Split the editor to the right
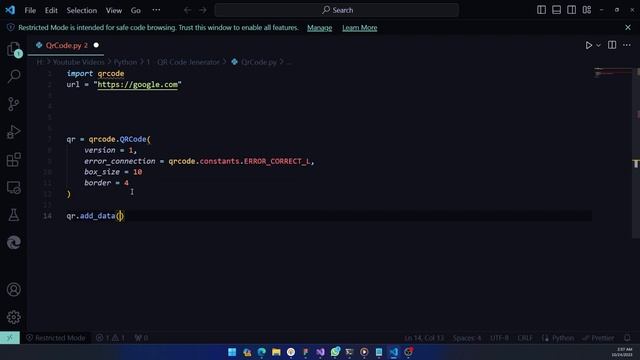 [x=612, y=45]
